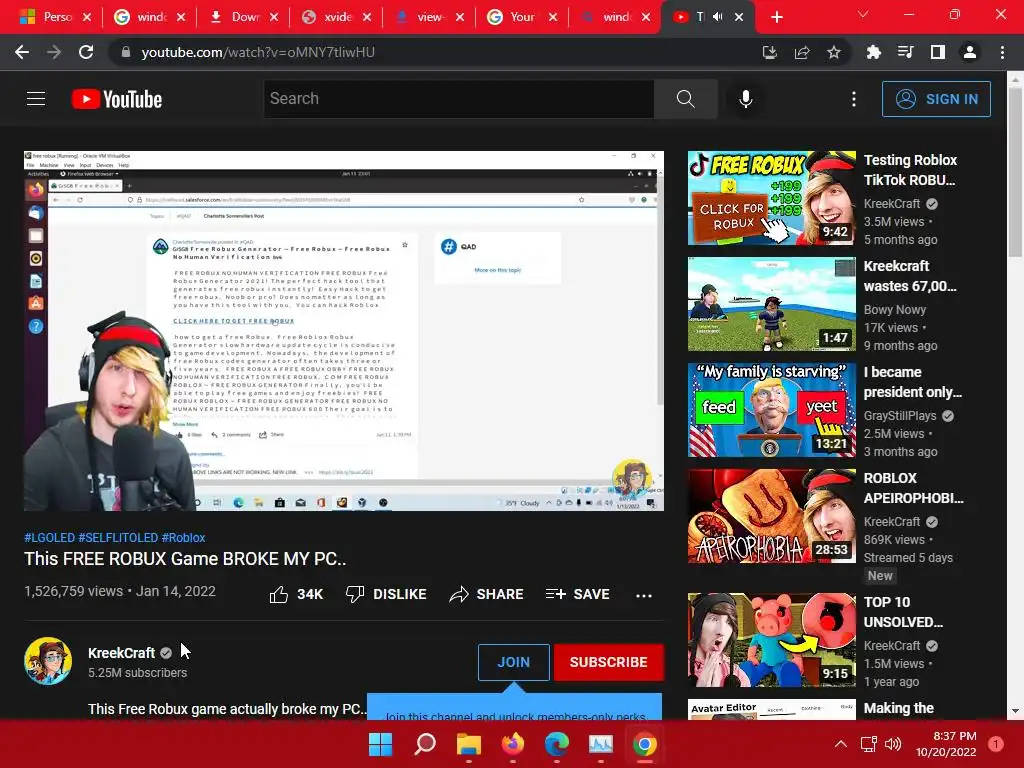
Task: Open Testing Roblox TikTok ROBU thumbnail
Action: pos(771,198)
